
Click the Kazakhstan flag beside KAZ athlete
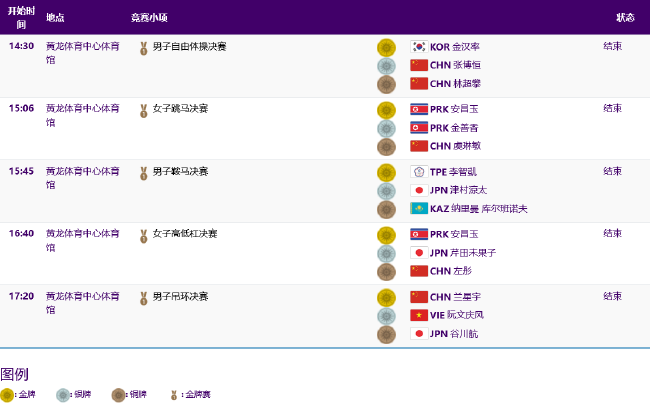coord(419,208)
